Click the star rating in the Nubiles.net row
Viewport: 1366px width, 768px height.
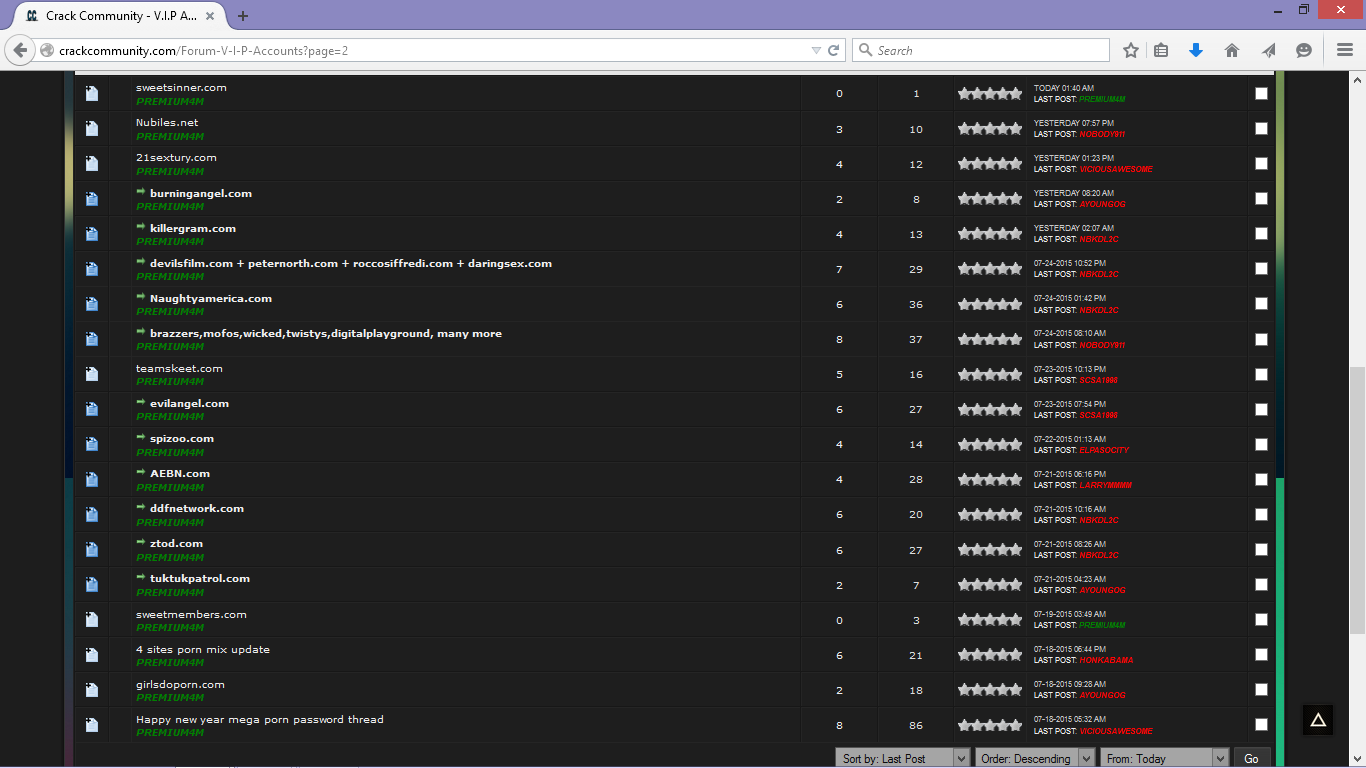(990, 128)
